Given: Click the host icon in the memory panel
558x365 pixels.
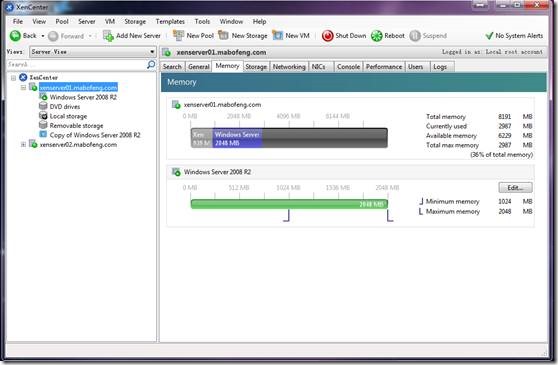Looking at the screenshot, I should click(x=176, y=105).
